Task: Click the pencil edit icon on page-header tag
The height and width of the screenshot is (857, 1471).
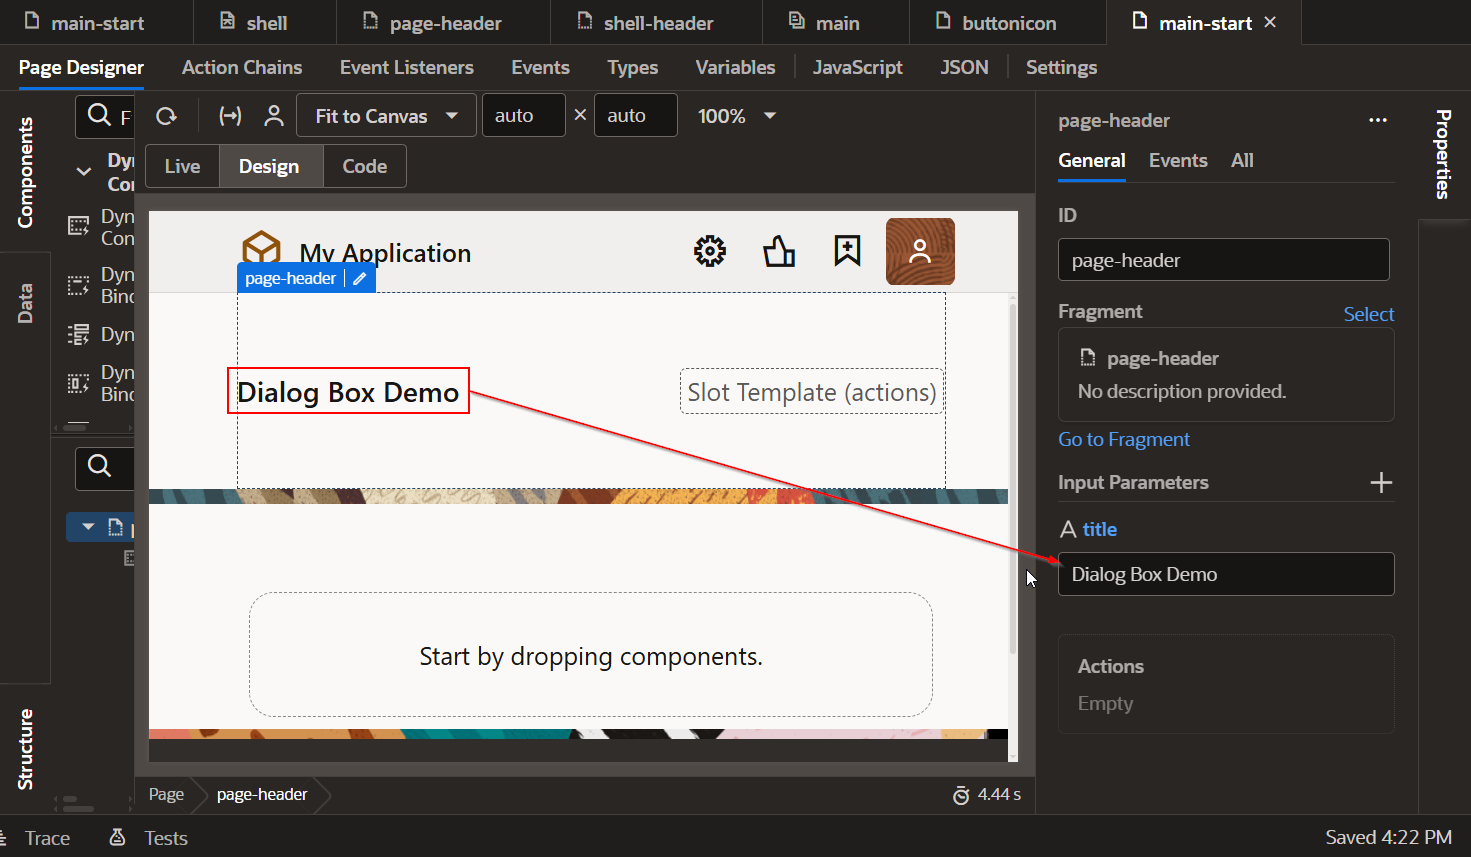Action: [x=360, y=279]
